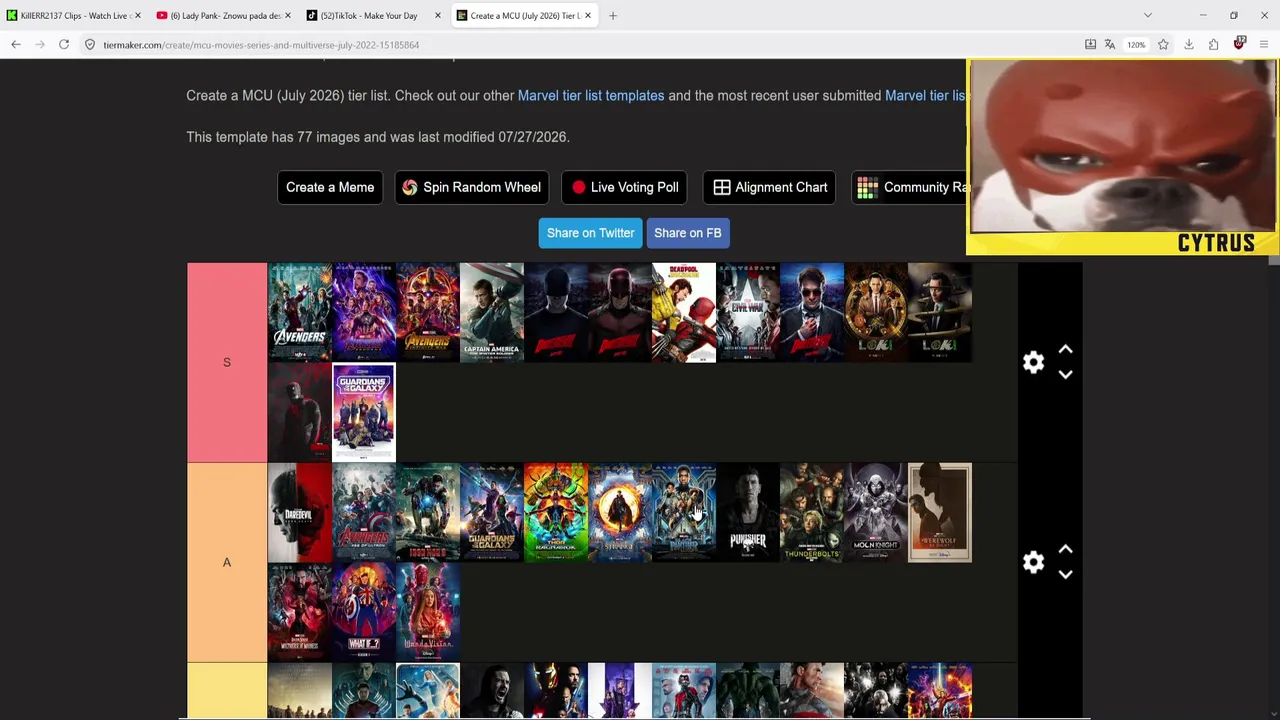Select the Punisher poster
Screen dimensions: 1280x720
[x=748, y=512]
